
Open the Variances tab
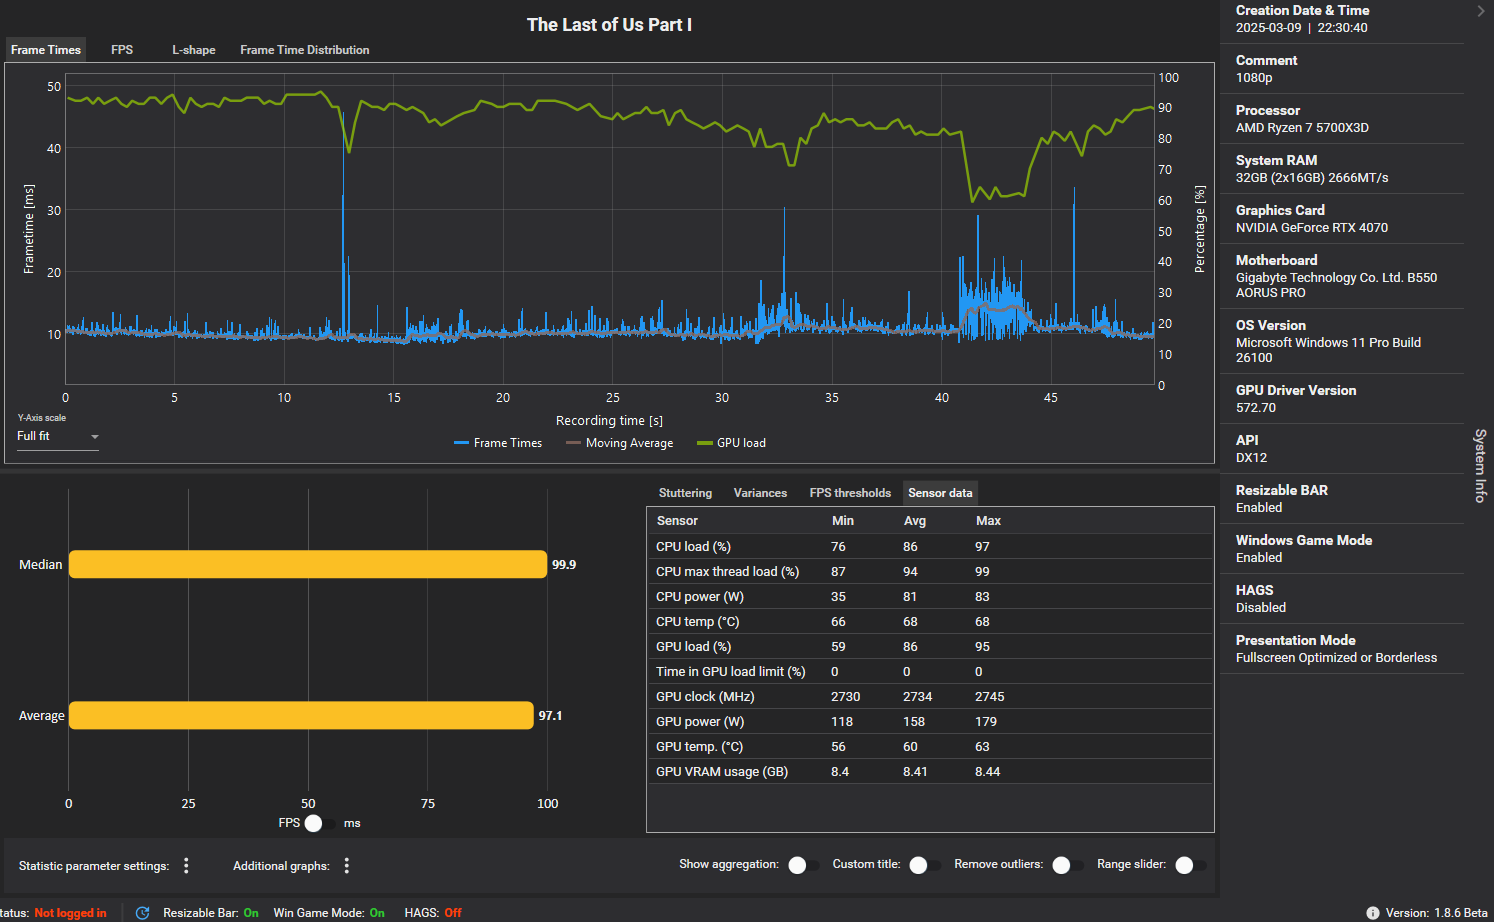point(760,493)
